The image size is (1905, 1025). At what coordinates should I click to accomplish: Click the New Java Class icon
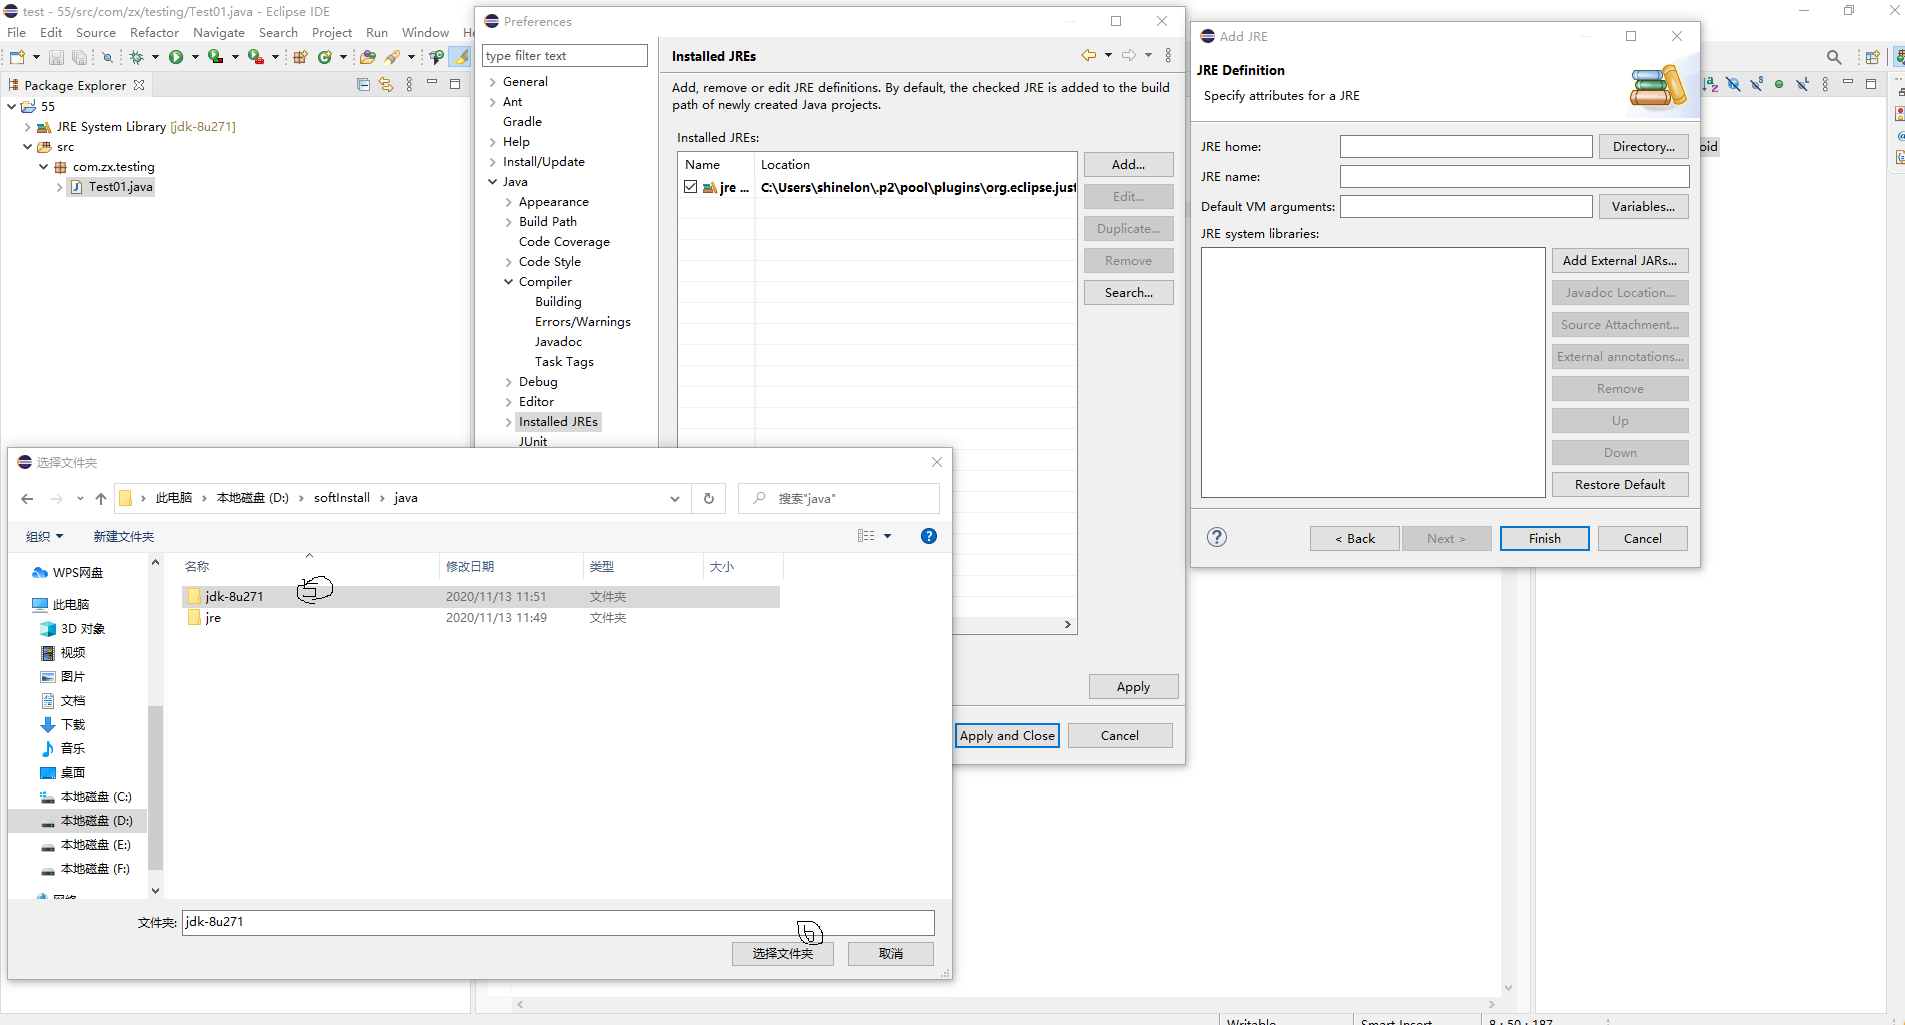[x=325, y=57]
